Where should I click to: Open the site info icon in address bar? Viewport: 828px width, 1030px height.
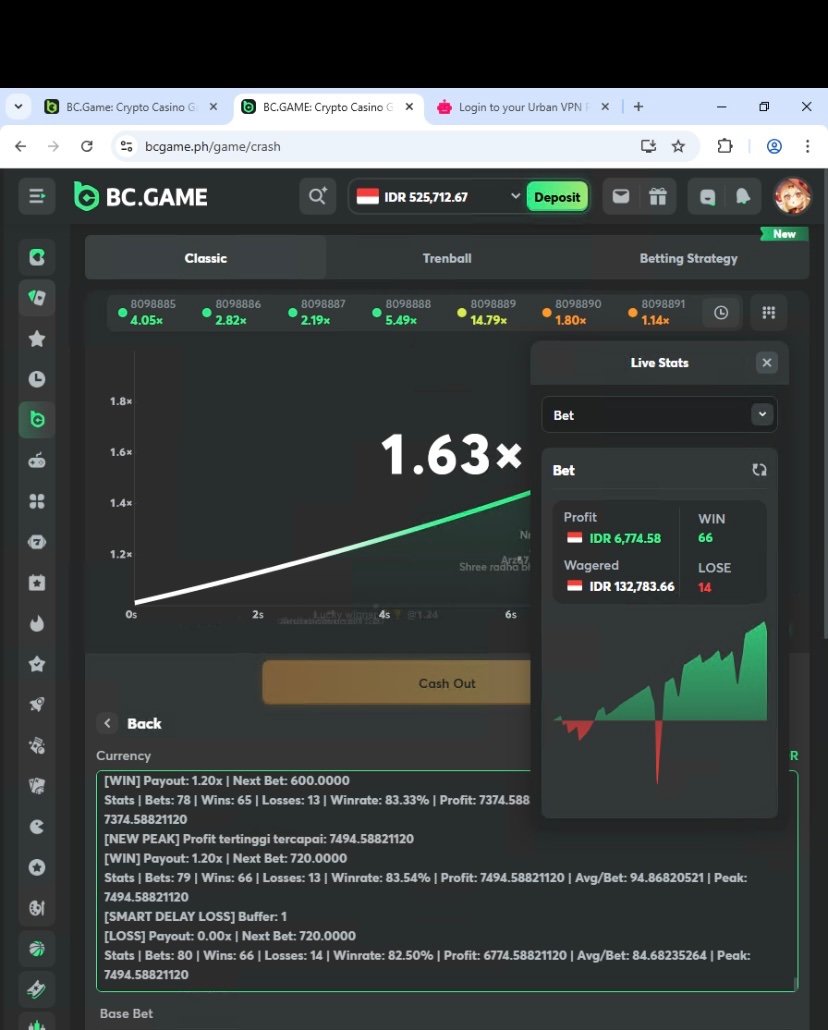[x=126, y=146]
